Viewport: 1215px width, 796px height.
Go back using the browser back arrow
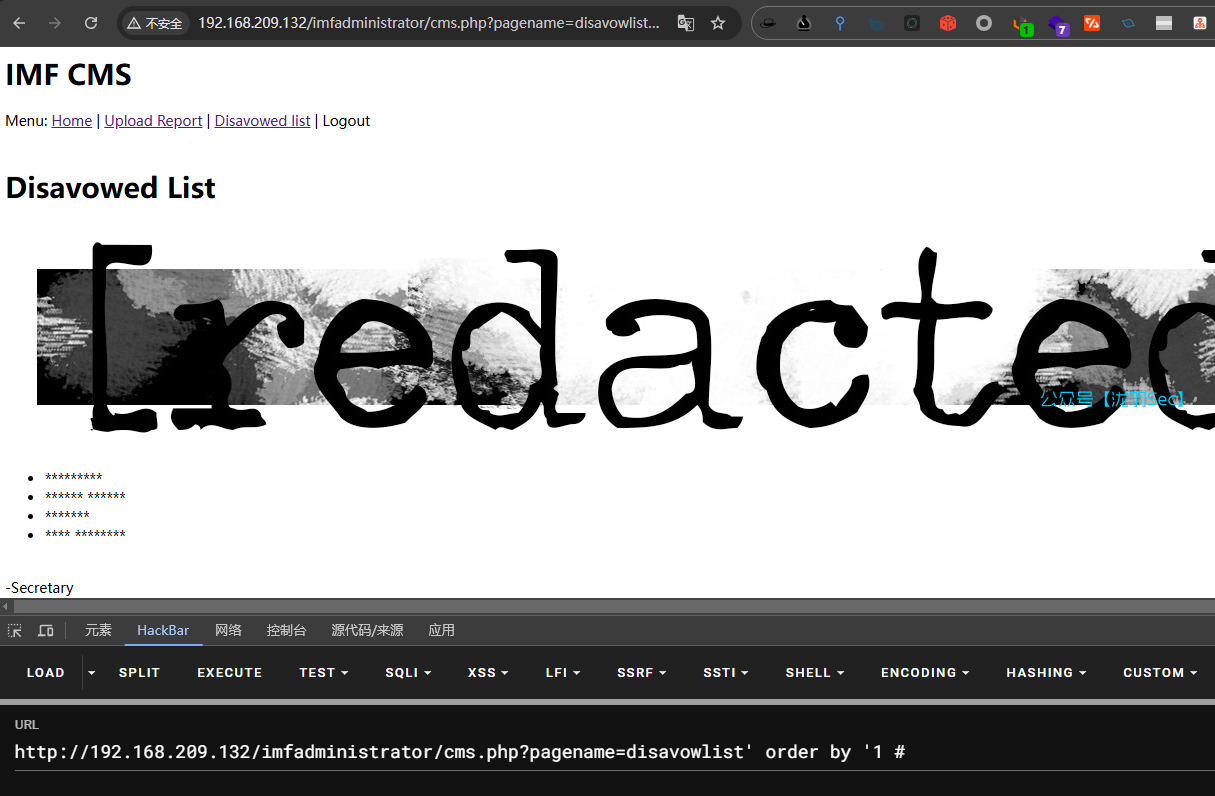(x=19, y=23)
